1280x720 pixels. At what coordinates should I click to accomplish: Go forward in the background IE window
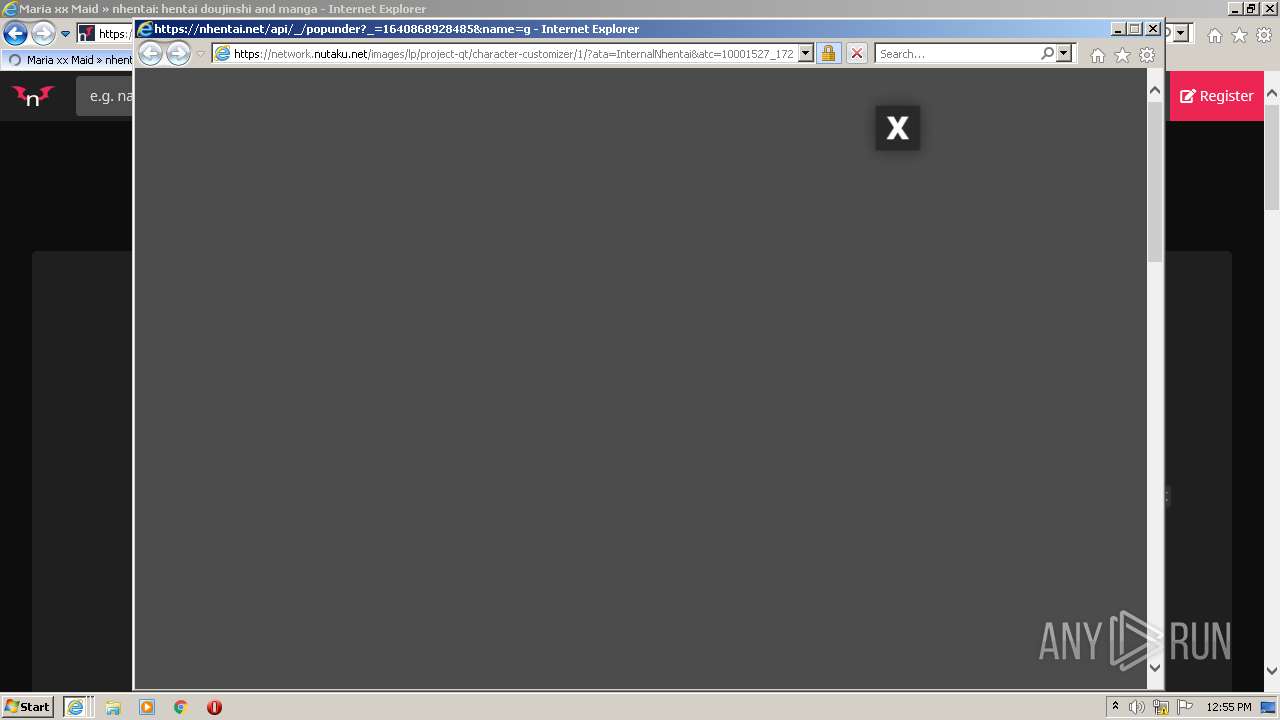pyautogui.click(x=43, y=34)
